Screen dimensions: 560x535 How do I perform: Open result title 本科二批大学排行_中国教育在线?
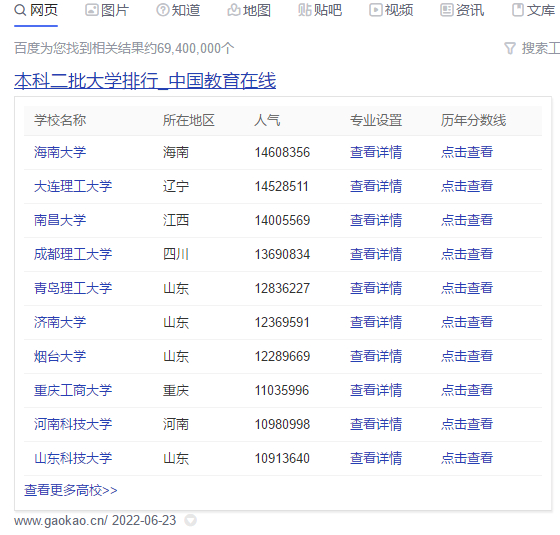click(x=145, y=81)
